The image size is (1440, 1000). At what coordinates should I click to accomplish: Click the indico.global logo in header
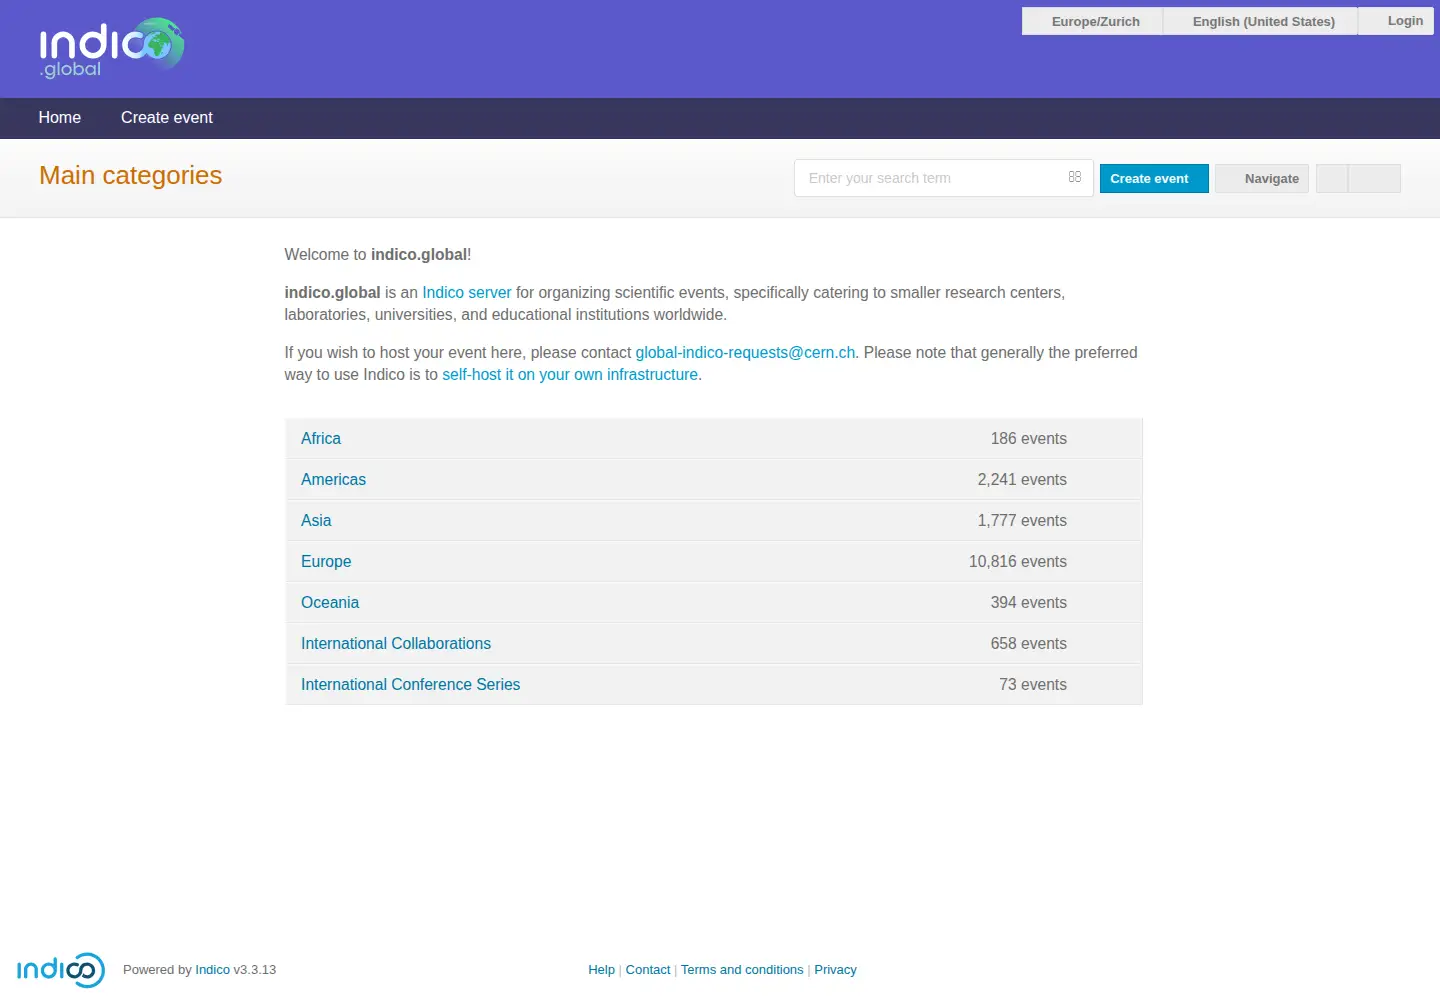112,48
